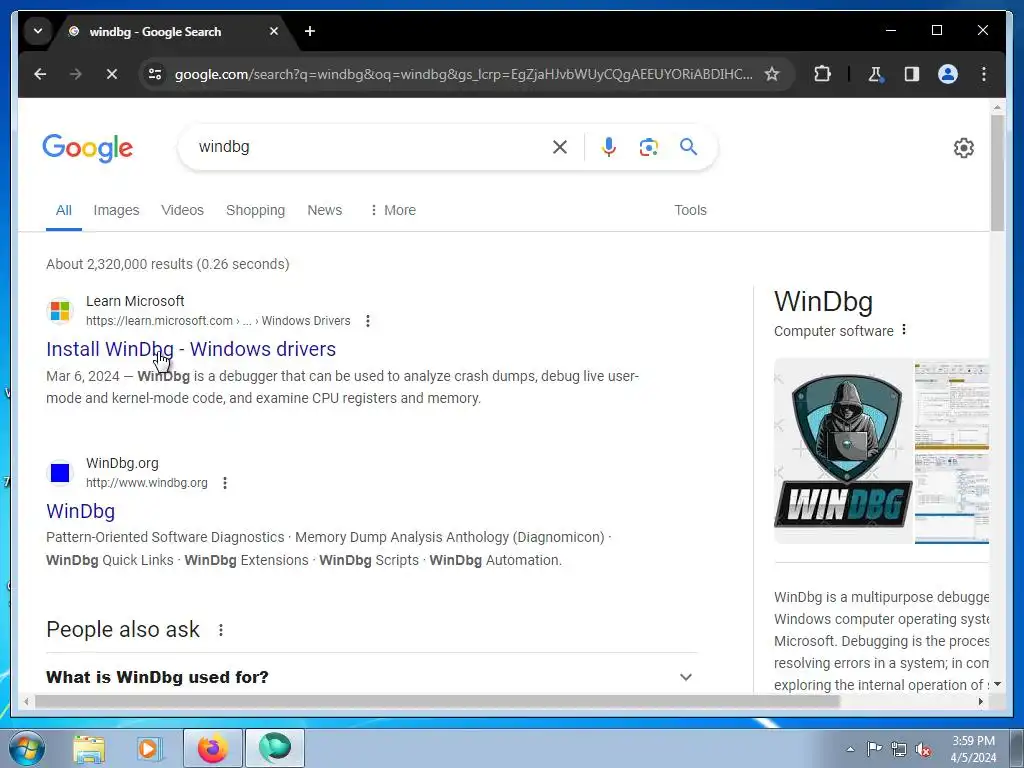Open the search Tools options
This screenshot has height=768, width=1024.
pyautogui.click(x=690, y=210)
